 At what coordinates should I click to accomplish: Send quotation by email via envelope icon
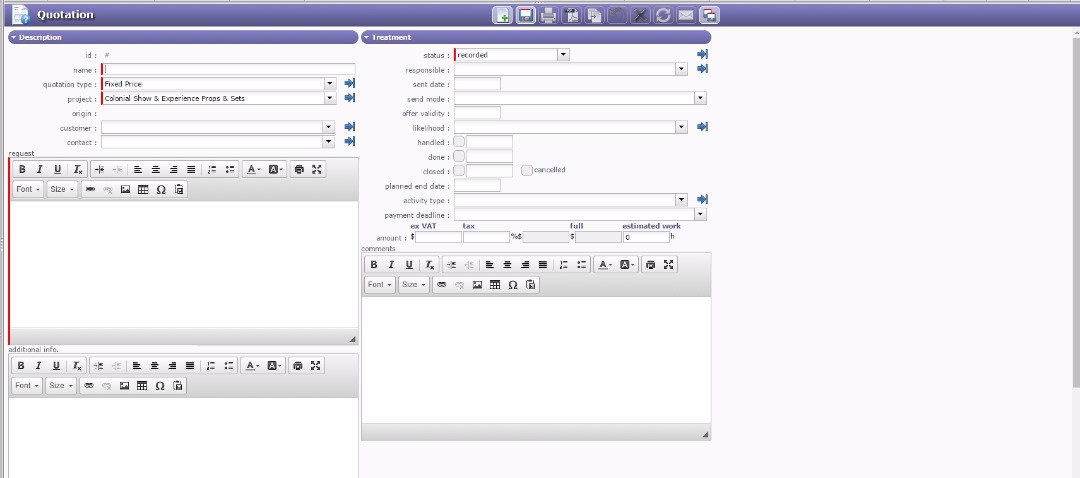tap(686, 15)
